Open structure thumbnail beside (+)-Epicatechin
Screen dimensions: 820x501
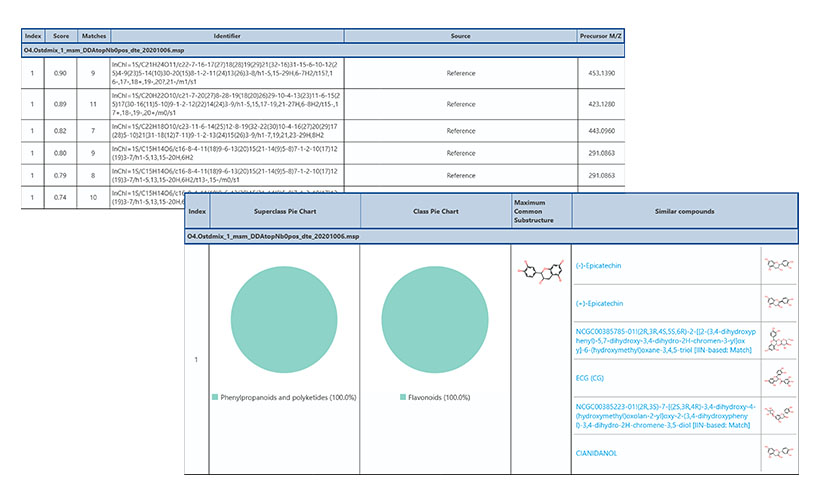(x=777, y=302)
